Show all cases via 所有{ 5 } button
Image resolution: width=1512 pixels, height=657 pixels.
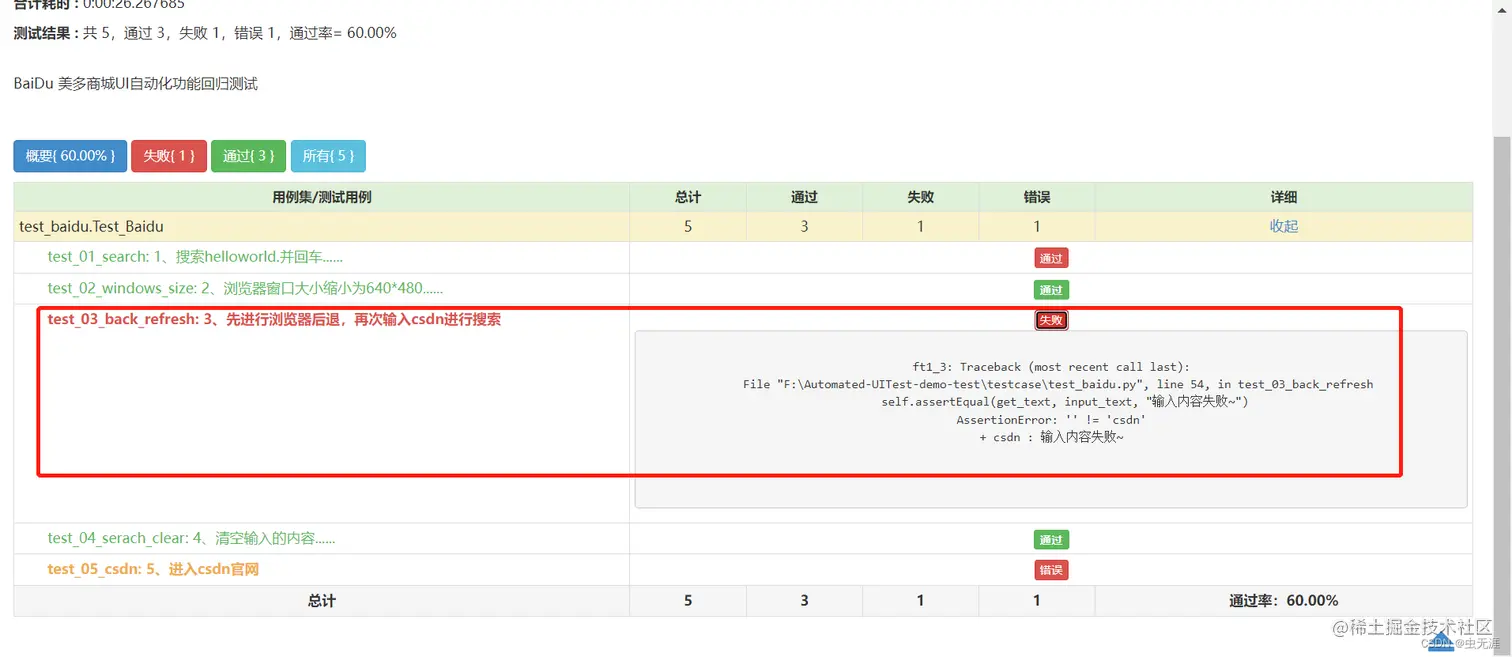point(328,156)
